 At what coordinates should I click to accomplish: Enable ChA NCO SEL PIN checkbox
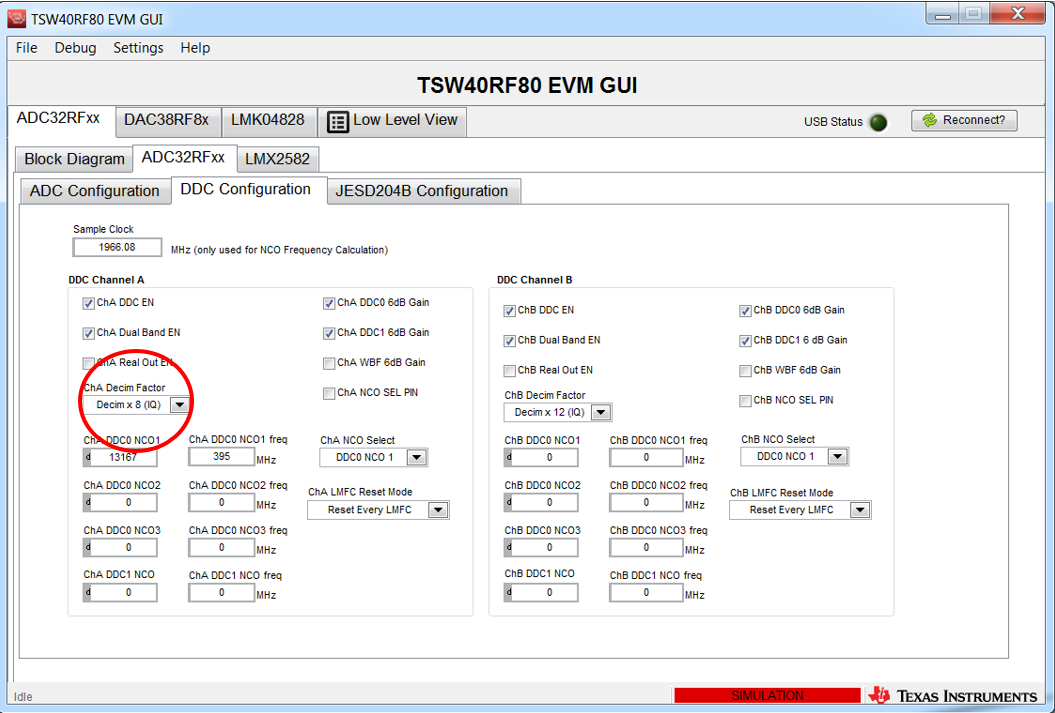coord(329,393)
